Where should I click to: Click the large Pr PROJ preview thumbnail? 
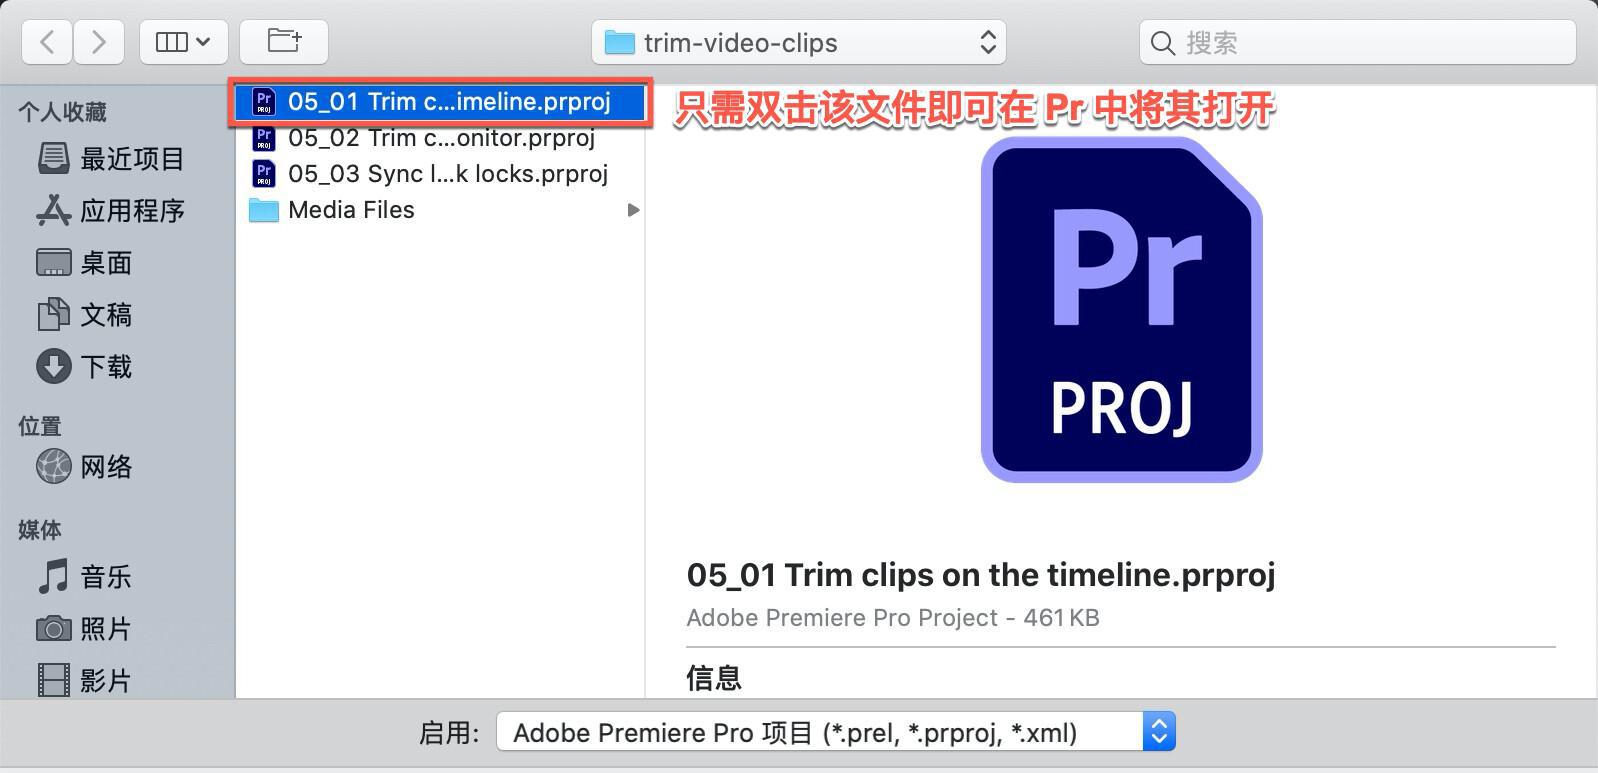coord(1121,310)
